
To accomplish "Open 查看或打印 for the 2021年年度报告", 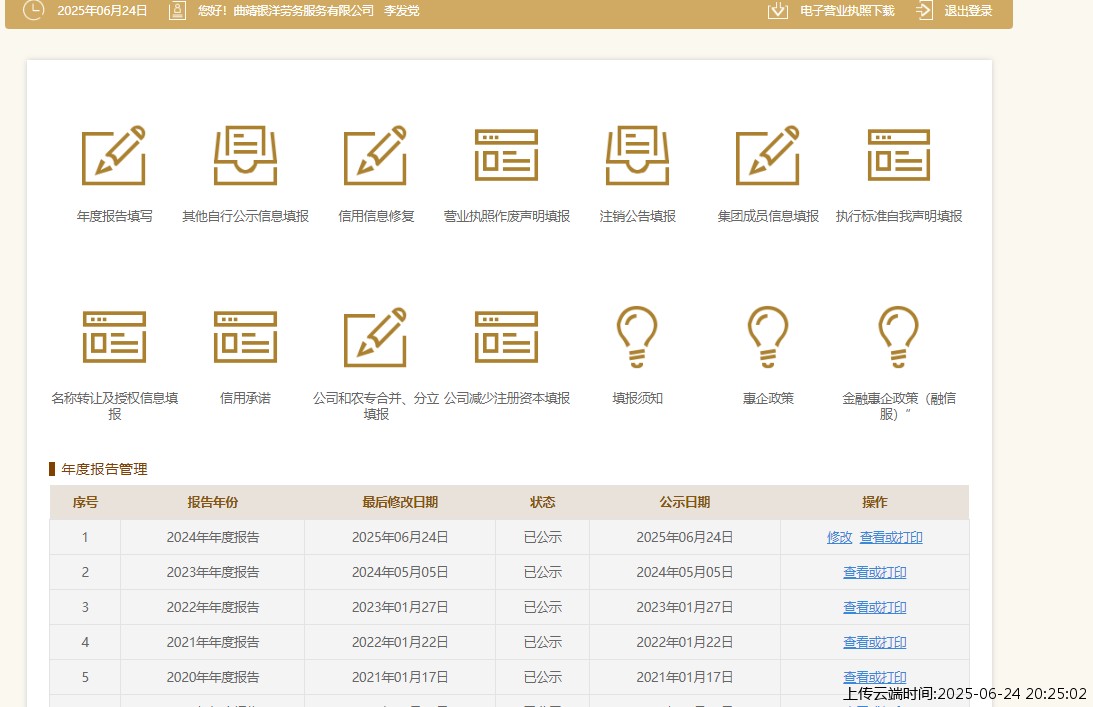I will [x=875, y=642].
